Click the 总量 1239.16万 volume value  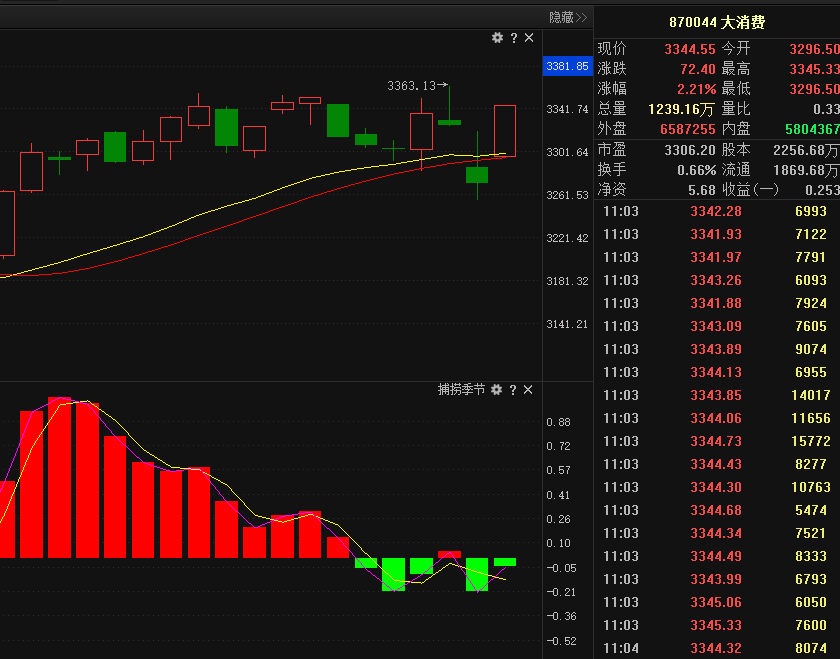pos(680,109)
